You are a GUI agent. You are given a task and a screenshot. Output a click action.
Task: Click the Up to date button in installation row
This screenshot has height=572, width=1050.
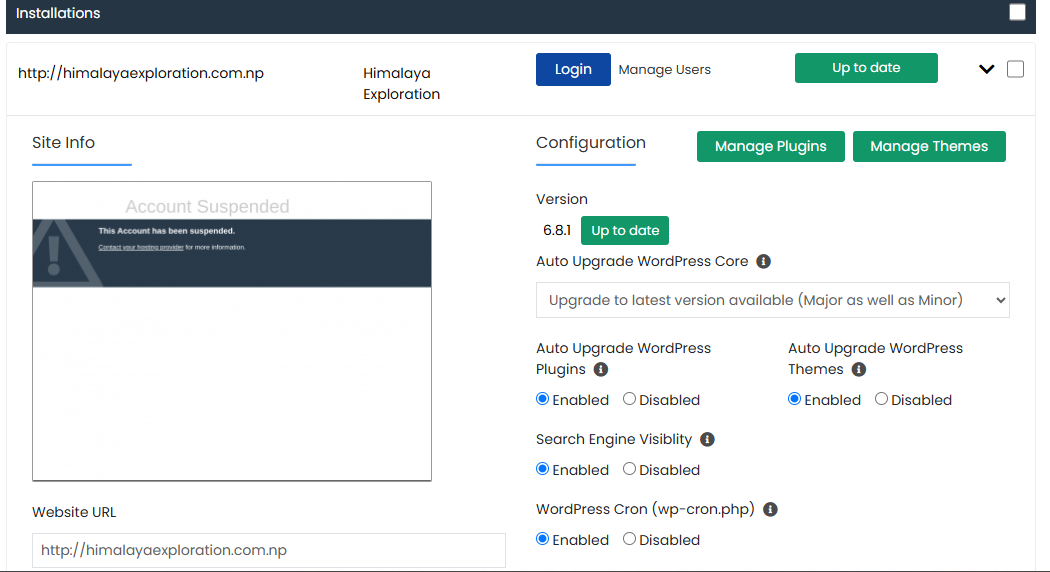click(x=866, y=68)
